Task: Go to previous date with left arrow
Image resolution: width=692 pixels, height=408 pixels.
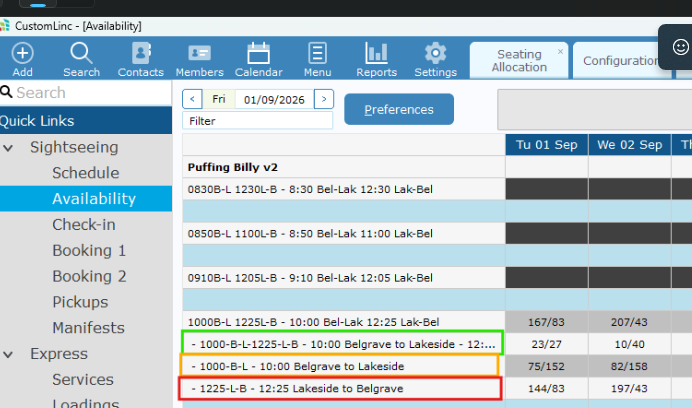Action: [x=192, y=99]
